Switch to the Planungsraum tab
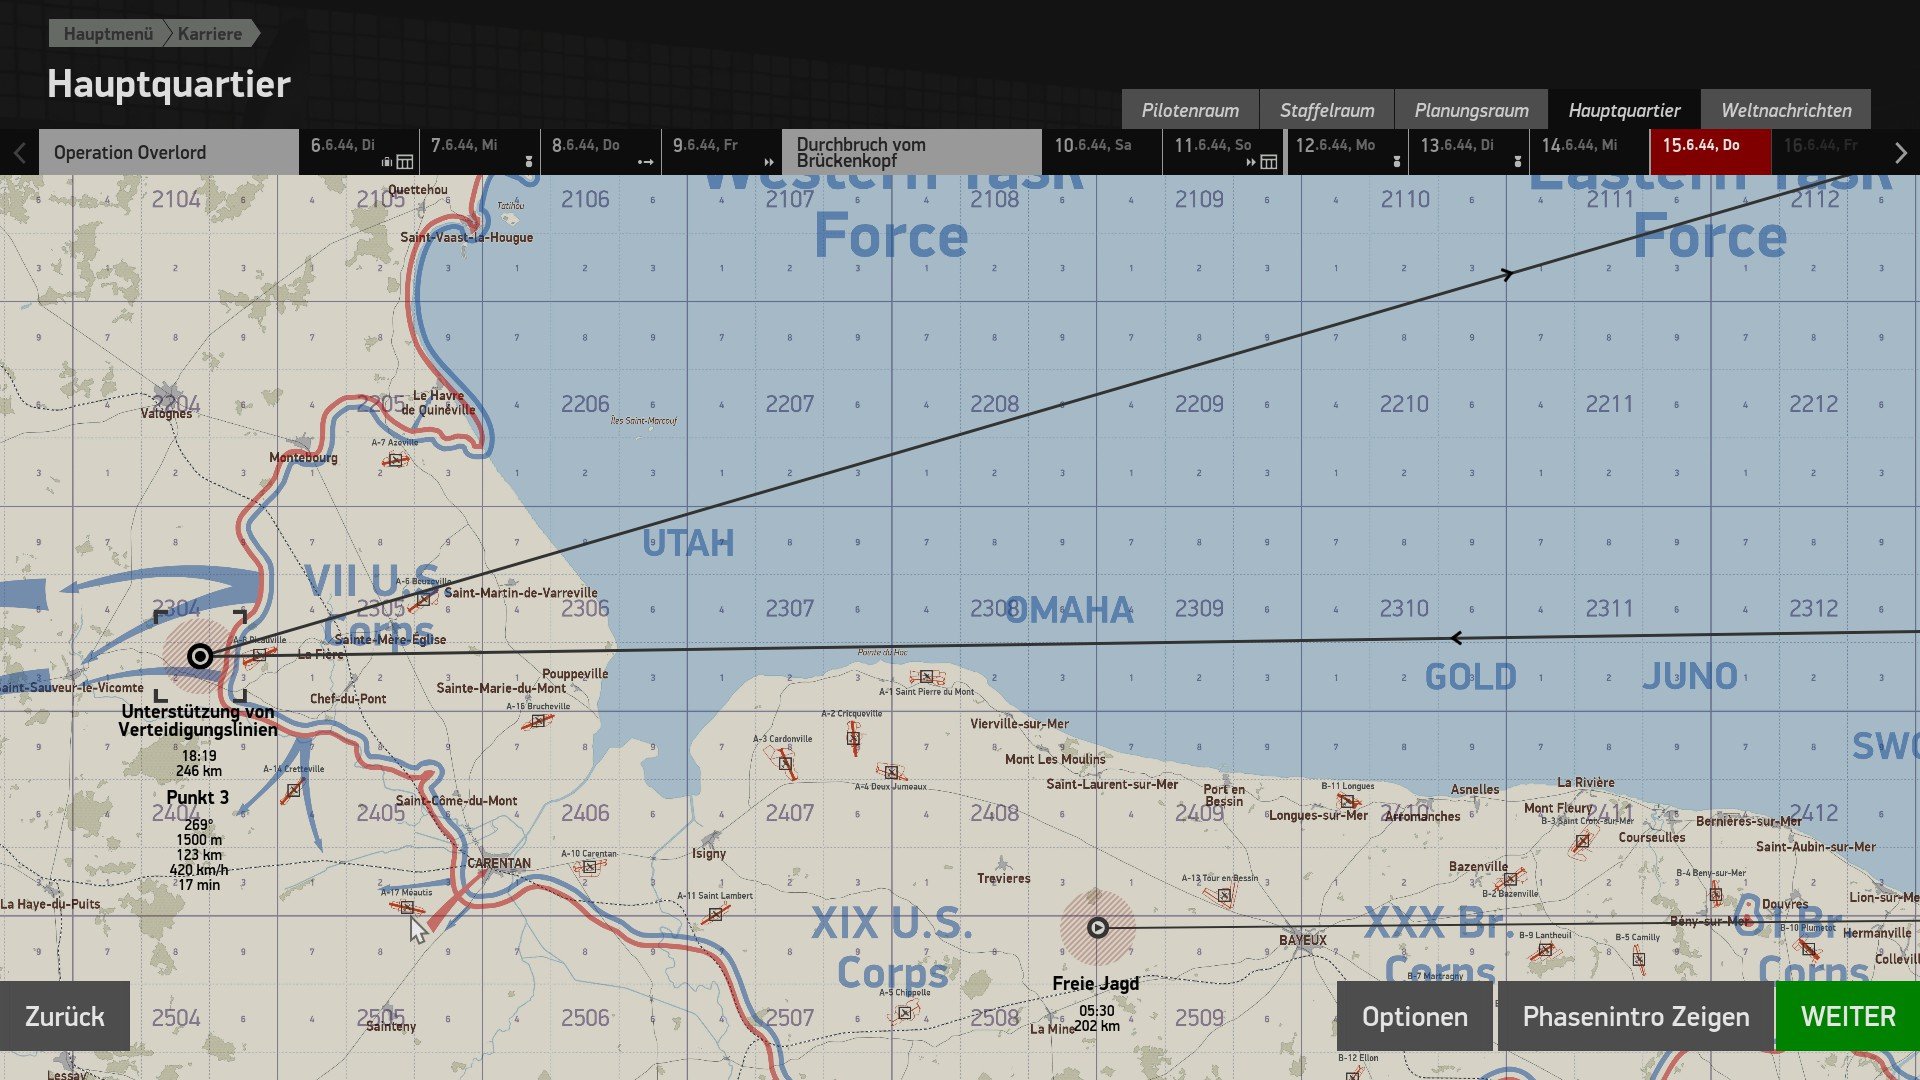Image resolution: width=1920 pixels, height=1080 pixels. [1471, 110]
